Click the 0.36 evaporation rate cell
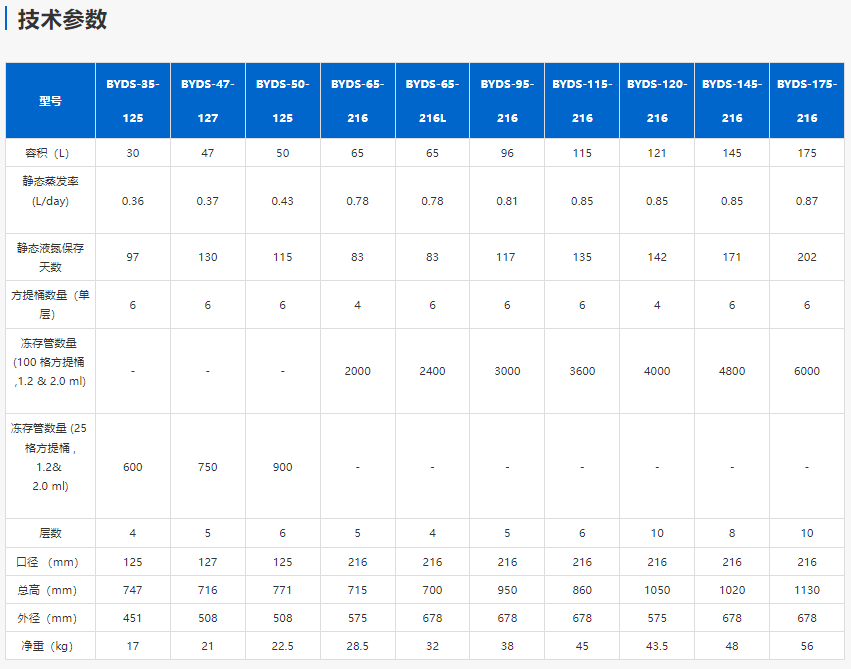This screenshot has width=851, height=669. [133, 201]
